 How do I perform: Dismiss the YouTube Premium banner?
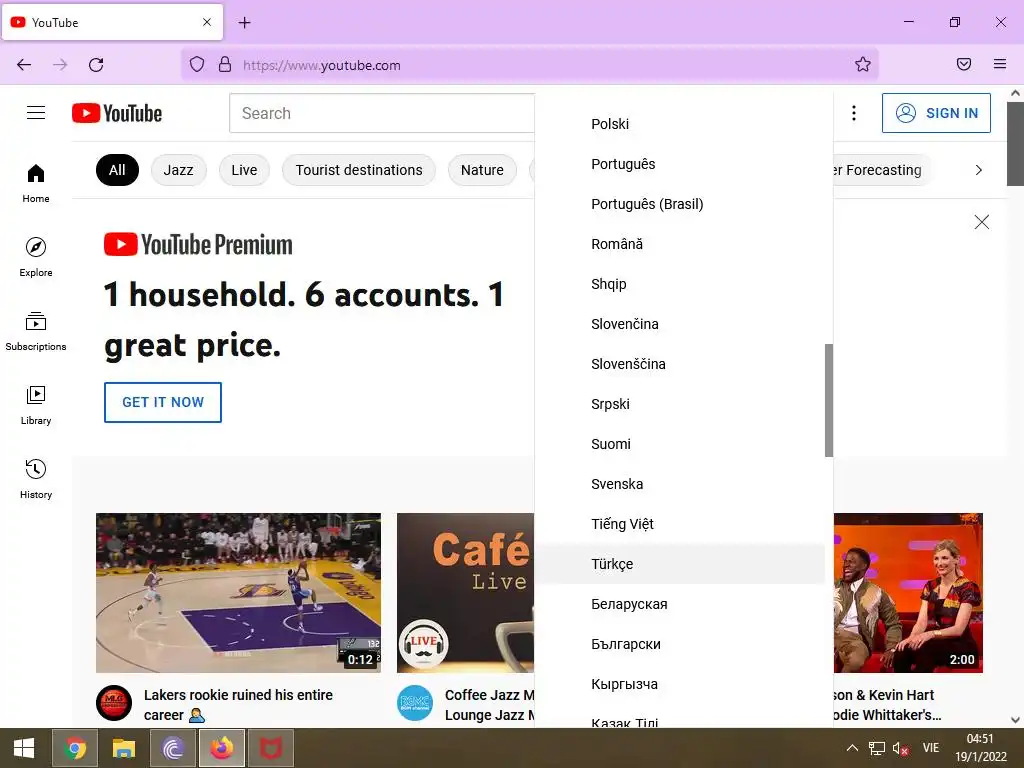pos(982,222)
